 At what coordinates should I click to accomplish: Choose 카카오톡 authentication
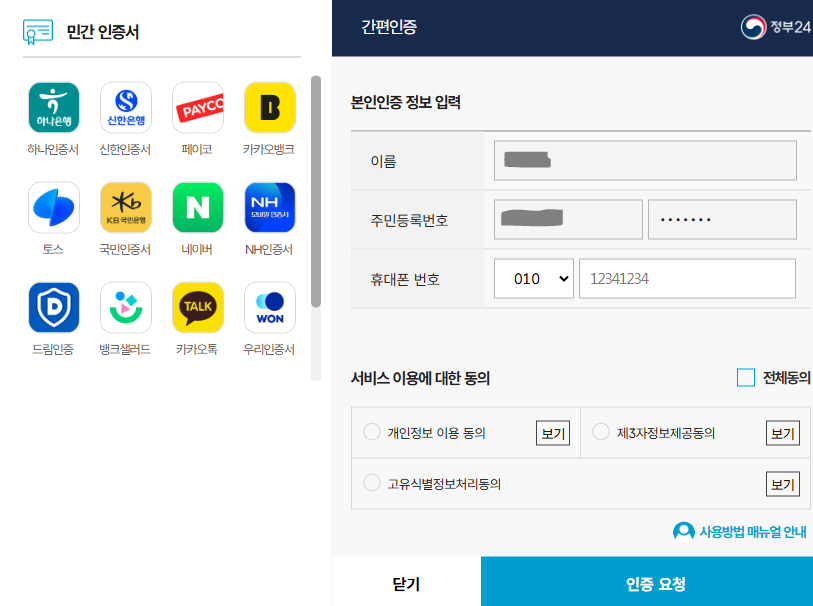point(197,307)
